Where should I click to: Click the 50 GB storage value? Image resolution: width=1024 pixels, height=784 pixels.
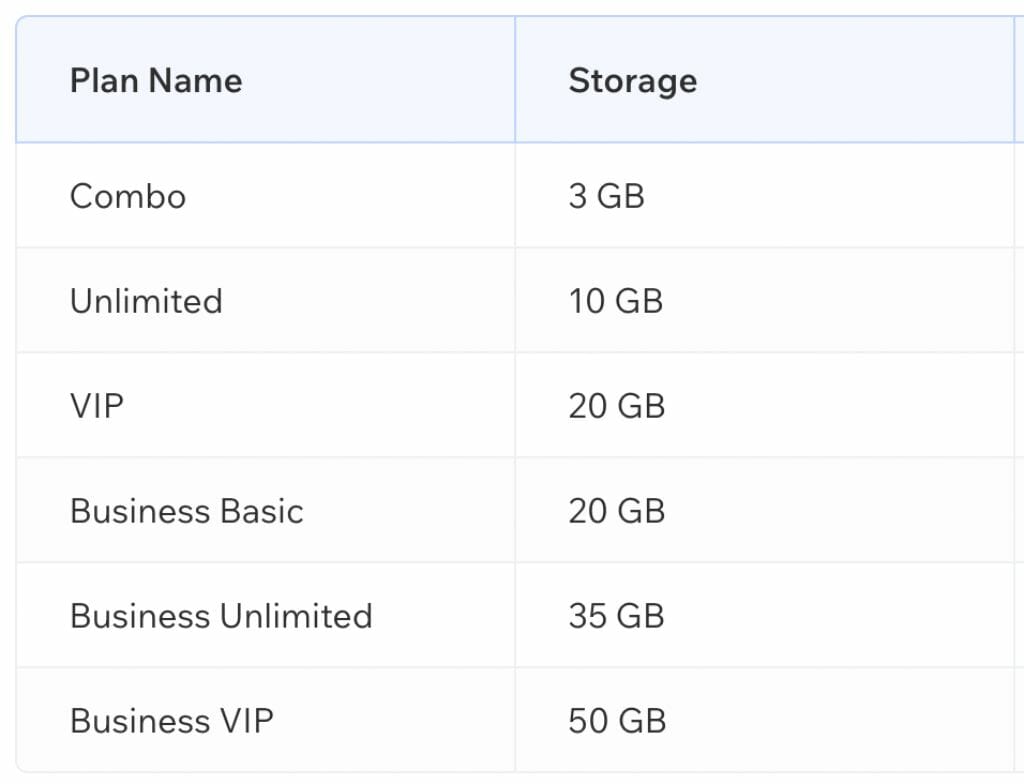(x=617, y=721)
